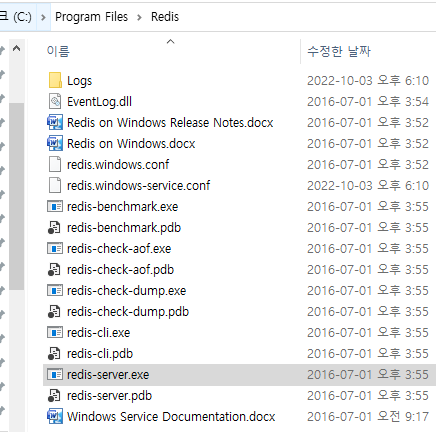436x432 pixels.
Task: Select the redis.windows-service.conf file icon
Action: click(55, 185)
